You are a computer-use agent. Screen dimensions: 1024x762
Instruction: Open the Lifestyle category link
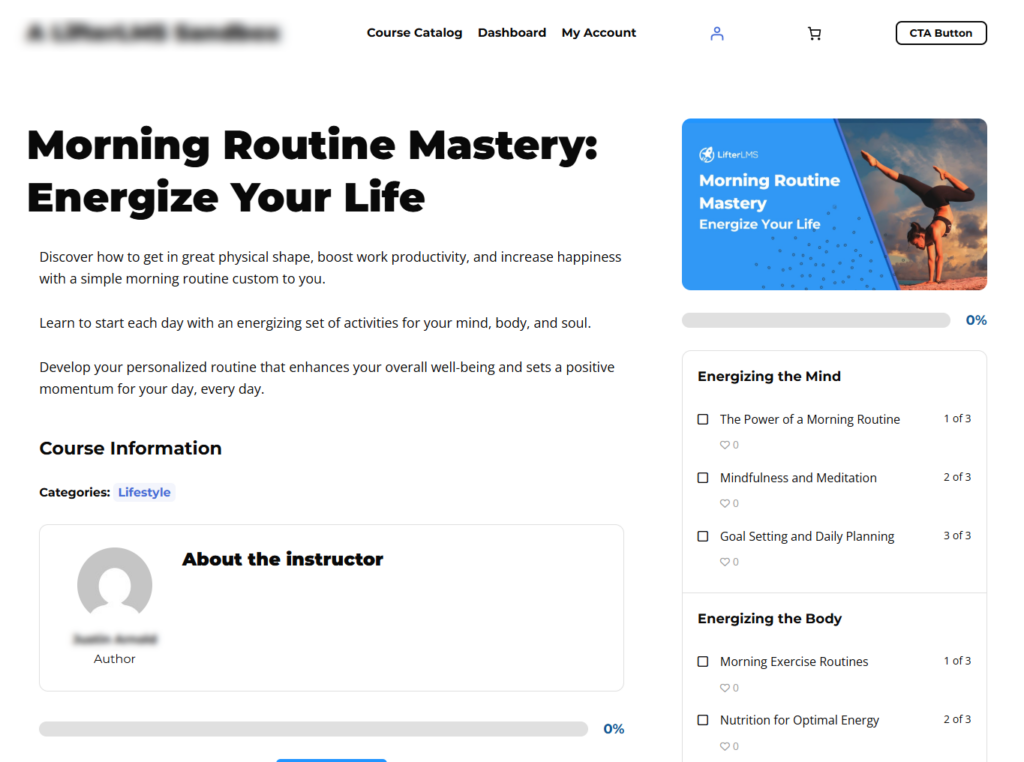point(144,492)
